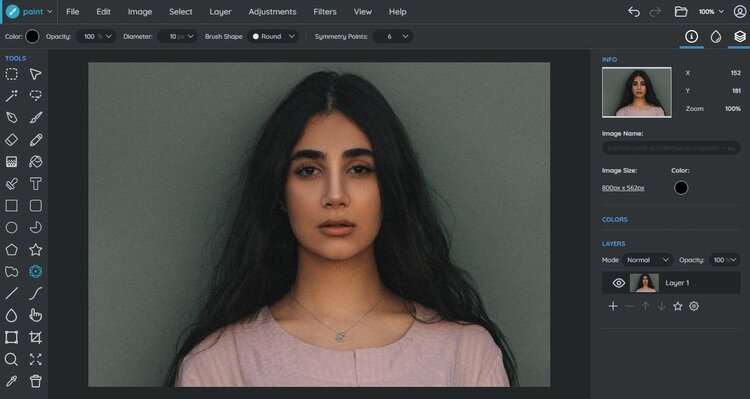This screenshot has height=399, width=750.
Task: Redo the last action
Action: (655, 11)
